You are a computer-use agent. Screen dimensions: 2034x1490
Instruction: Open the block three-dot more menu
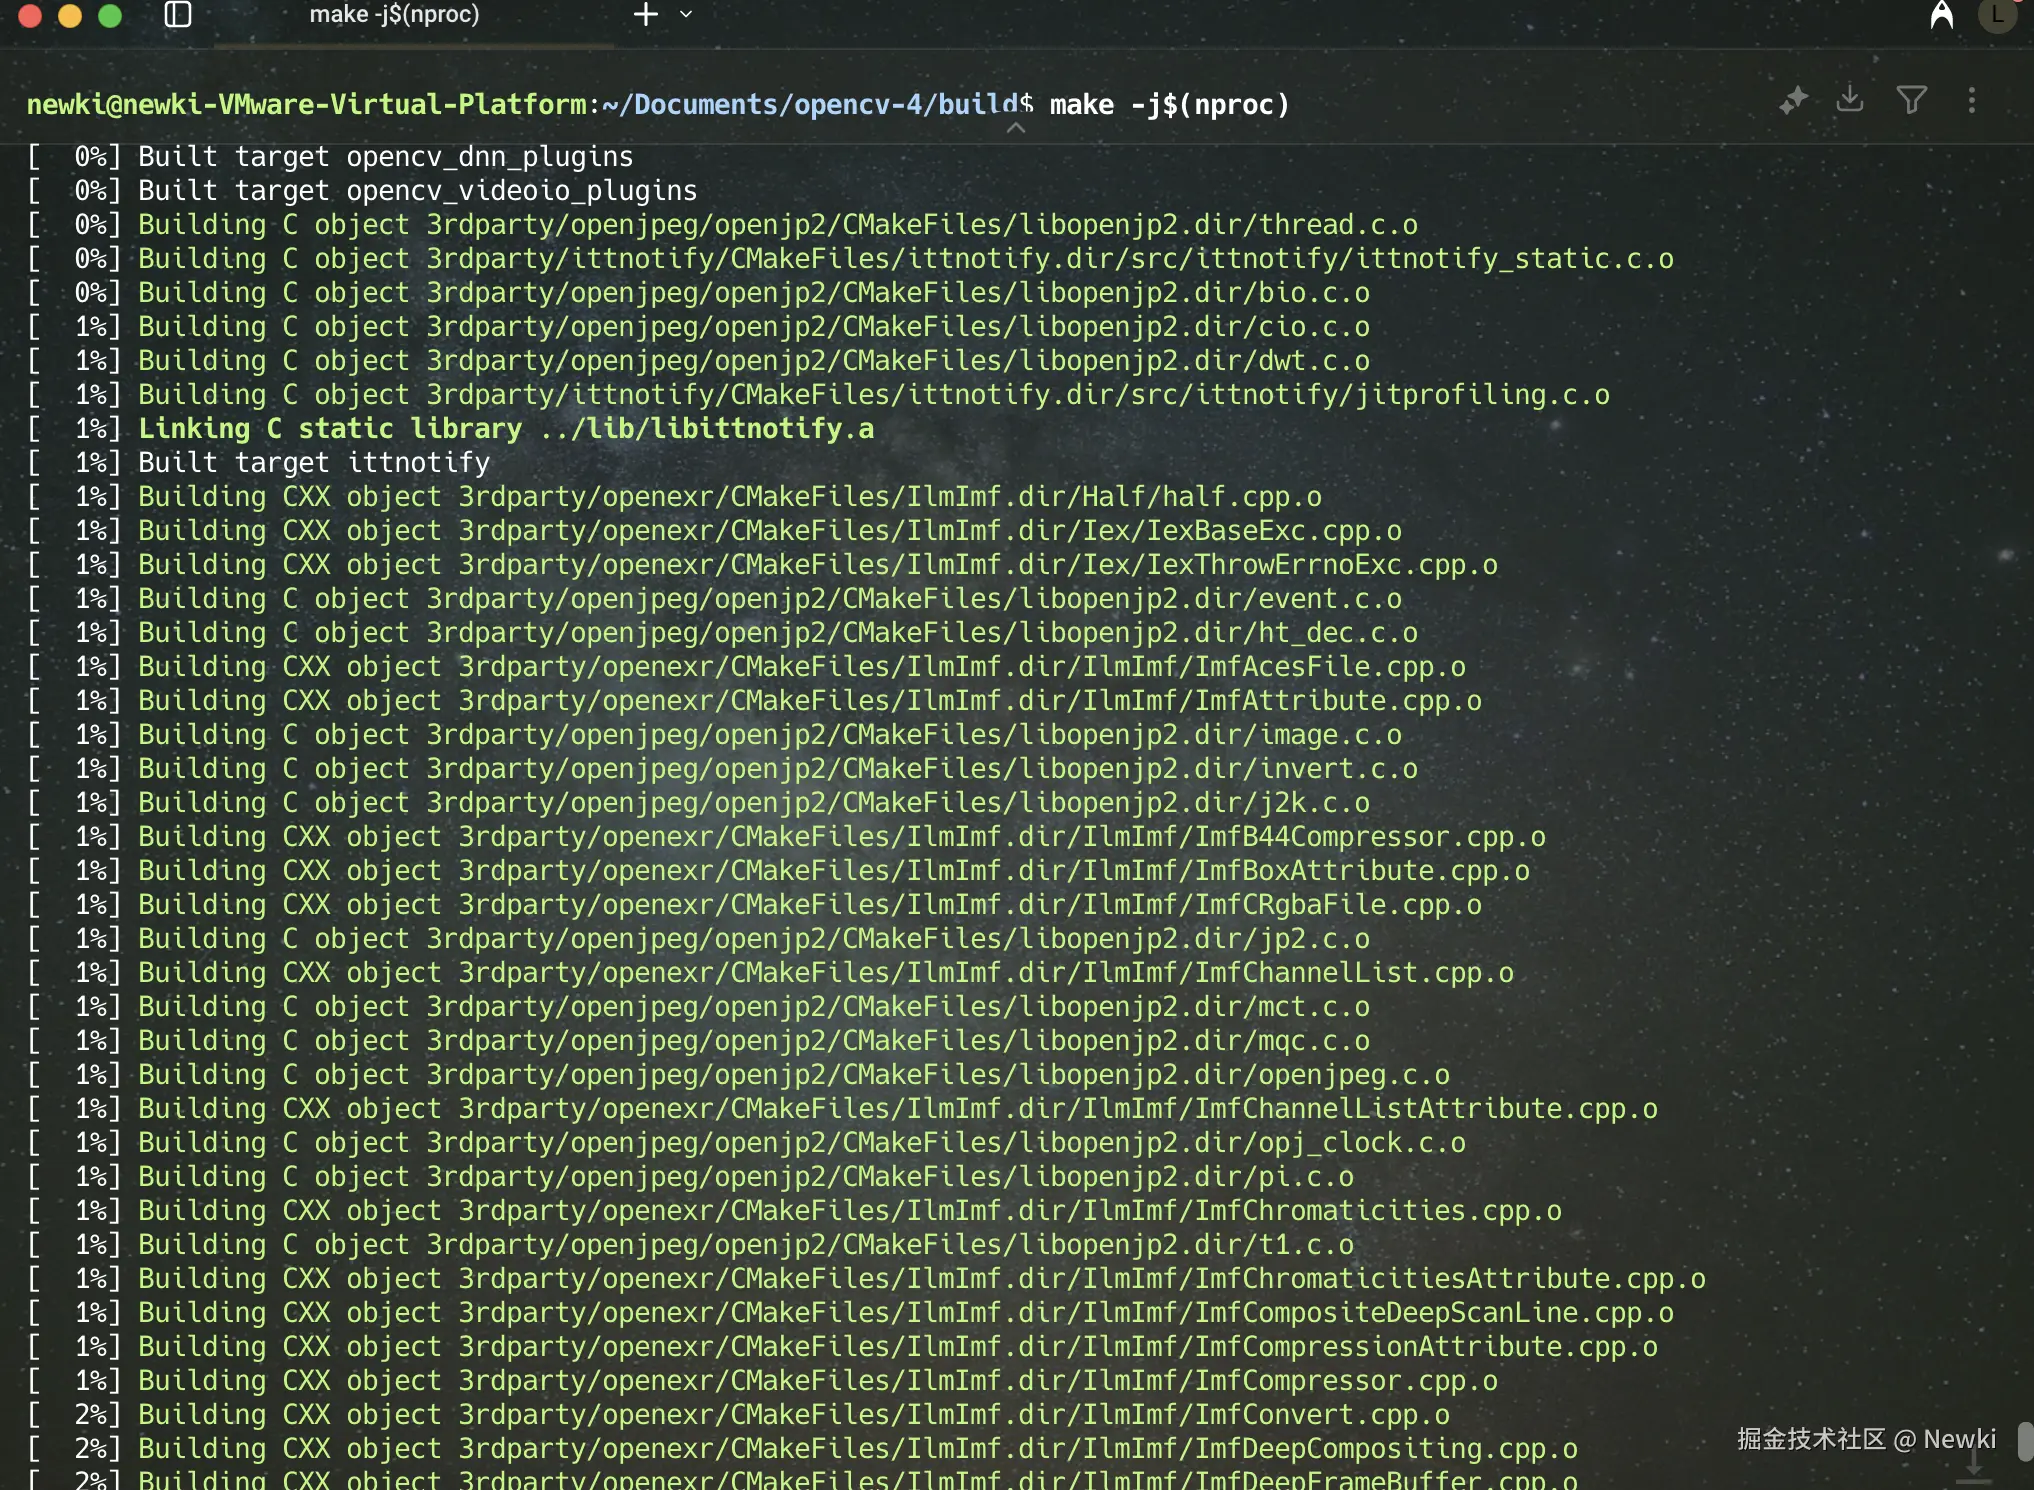(1971, 100)
